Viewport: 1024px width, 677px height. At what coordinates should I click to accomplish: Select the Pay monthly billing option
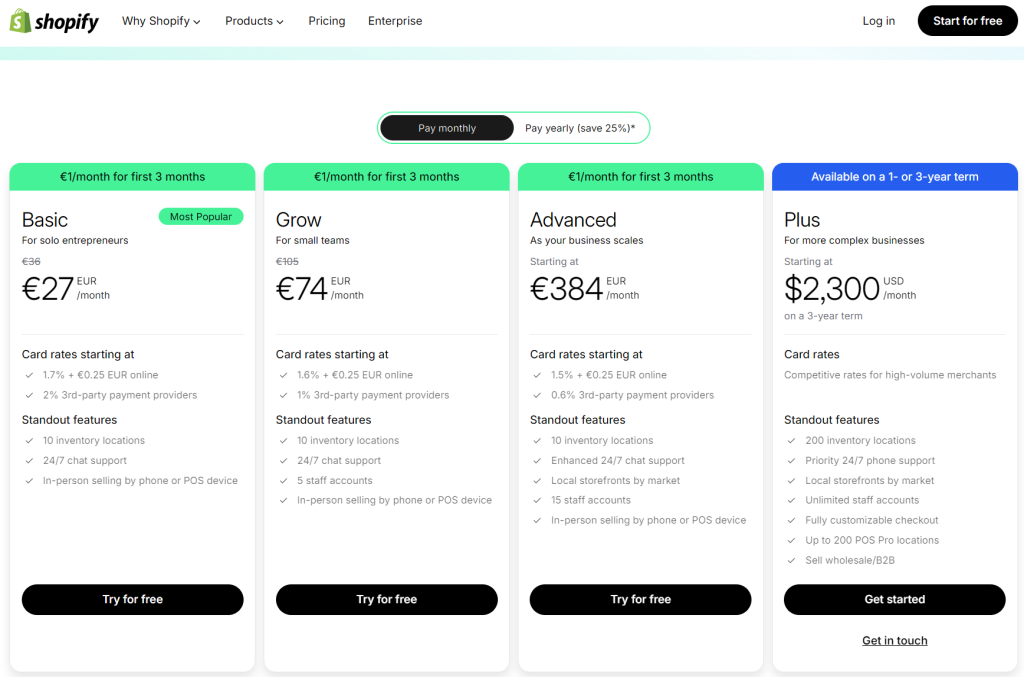point(447,128)
